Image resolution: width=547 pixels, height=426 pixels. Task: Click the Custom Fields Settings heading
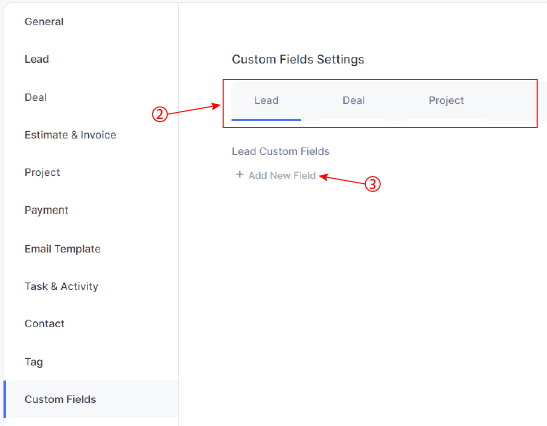[x=298, y=59]
